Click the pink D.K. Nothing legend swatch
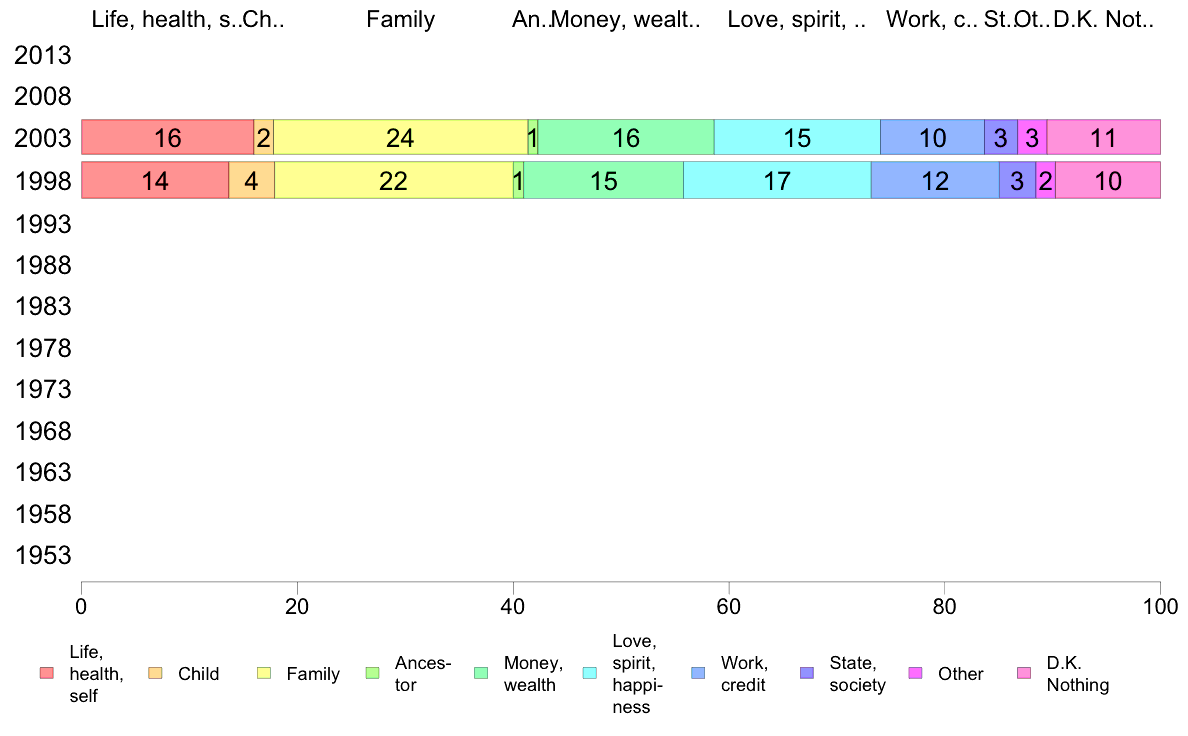 (1024, 674)
